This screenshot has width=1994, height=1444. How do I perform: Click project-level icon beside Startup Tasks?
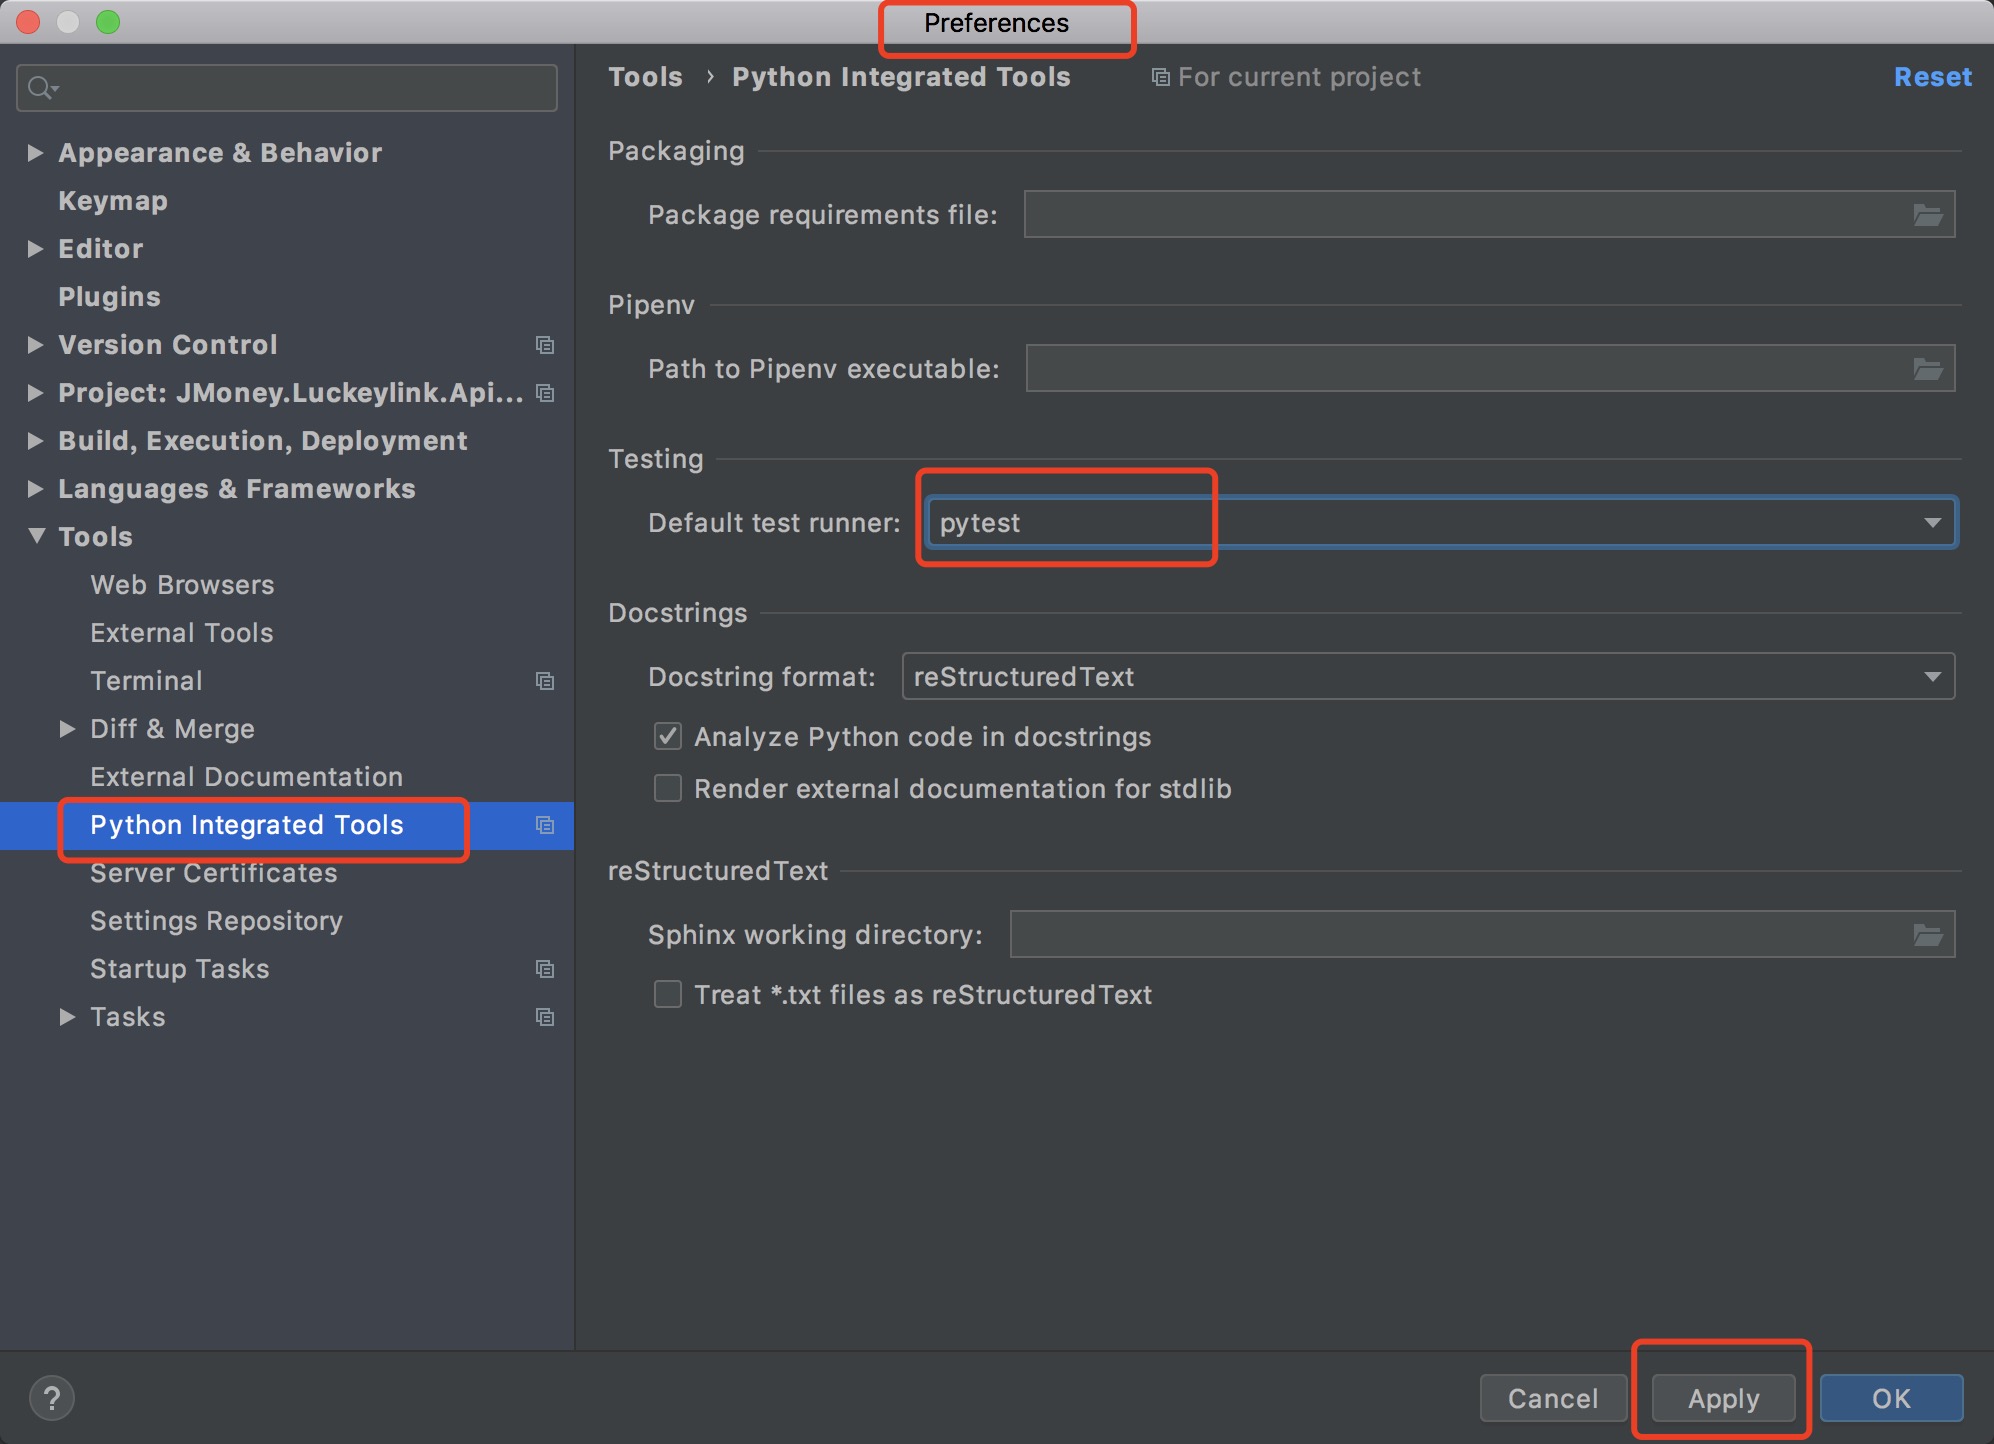545,969
